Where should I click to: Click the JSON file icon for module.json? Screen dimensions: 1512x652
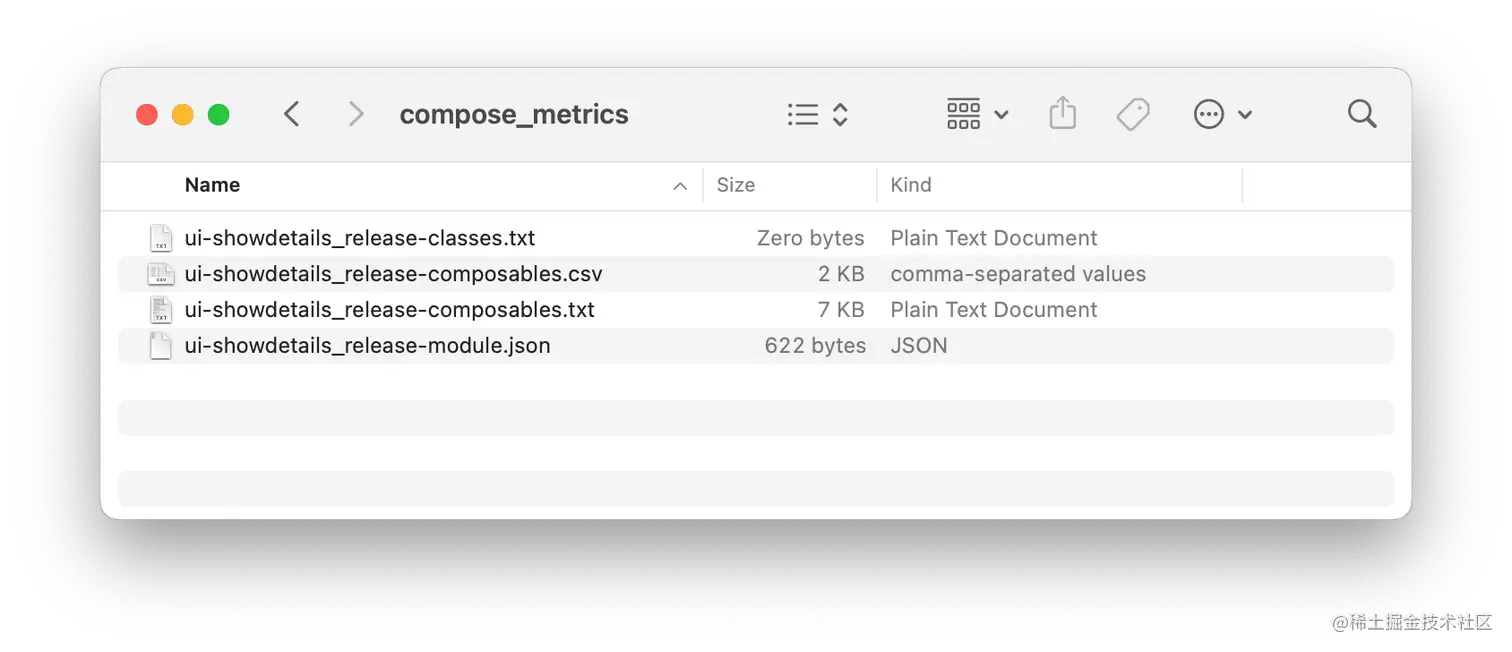161,345
